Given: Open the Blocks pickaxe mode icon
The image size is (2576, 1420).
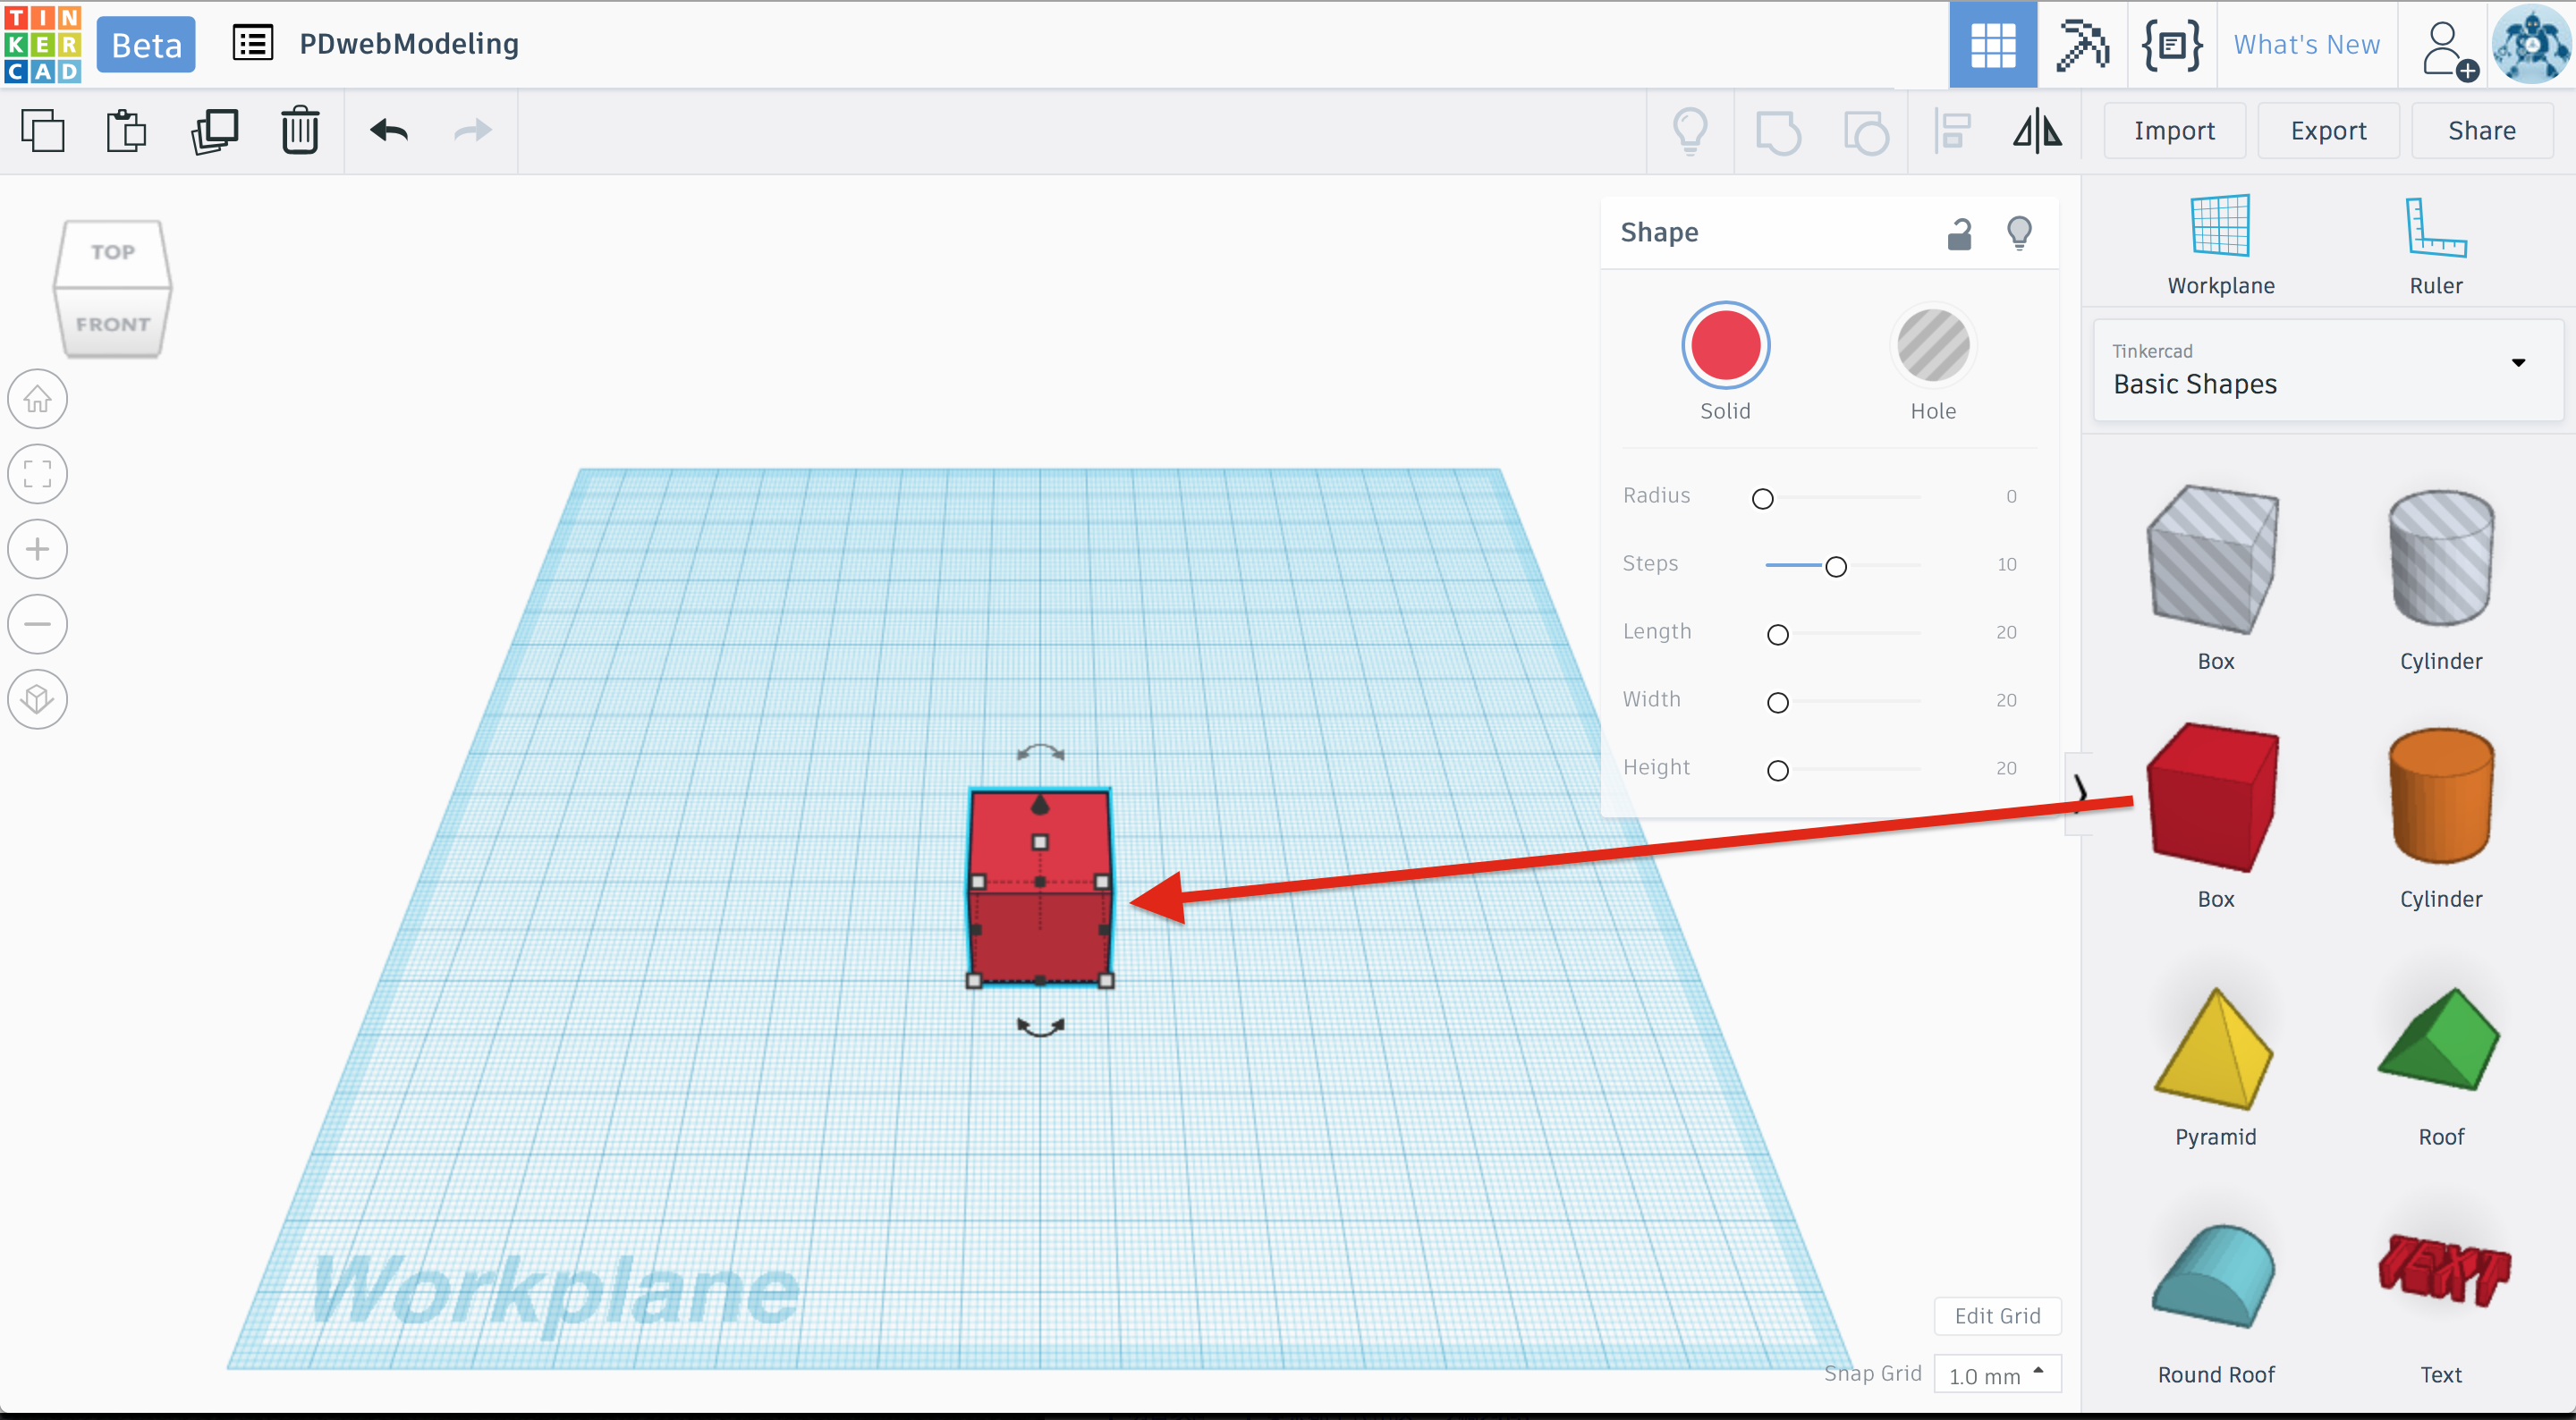Looking at the screenshot, I should tap(2082, 45).
